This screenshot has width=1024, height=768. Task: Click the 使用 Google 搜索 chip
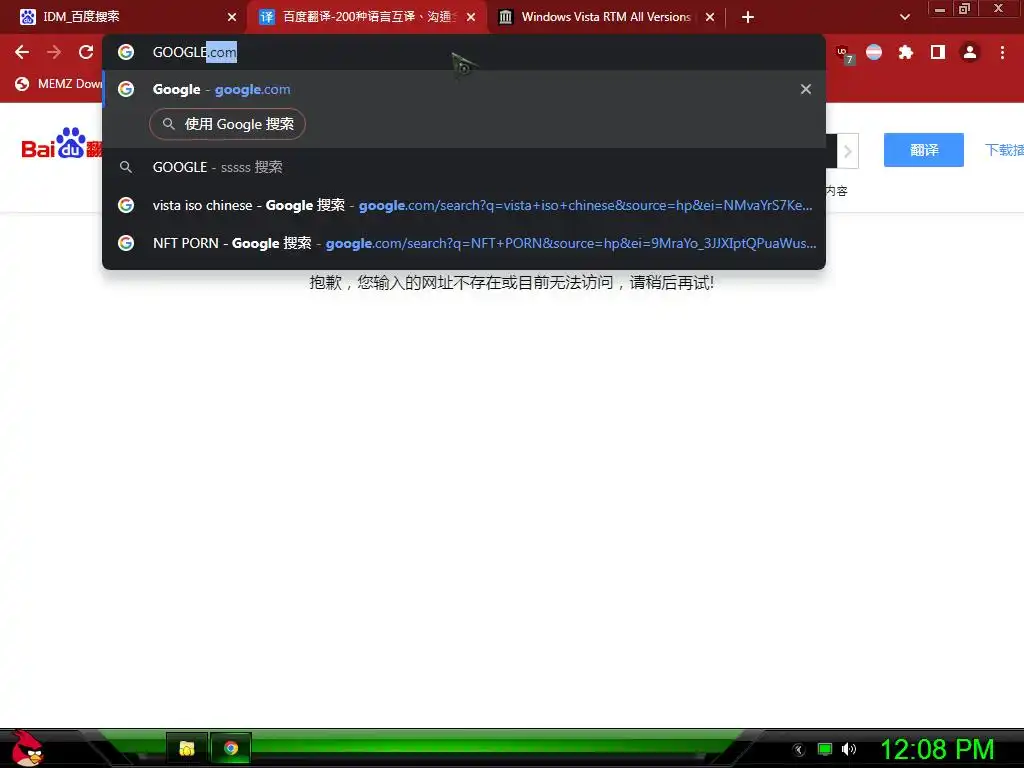pos(227,124)
